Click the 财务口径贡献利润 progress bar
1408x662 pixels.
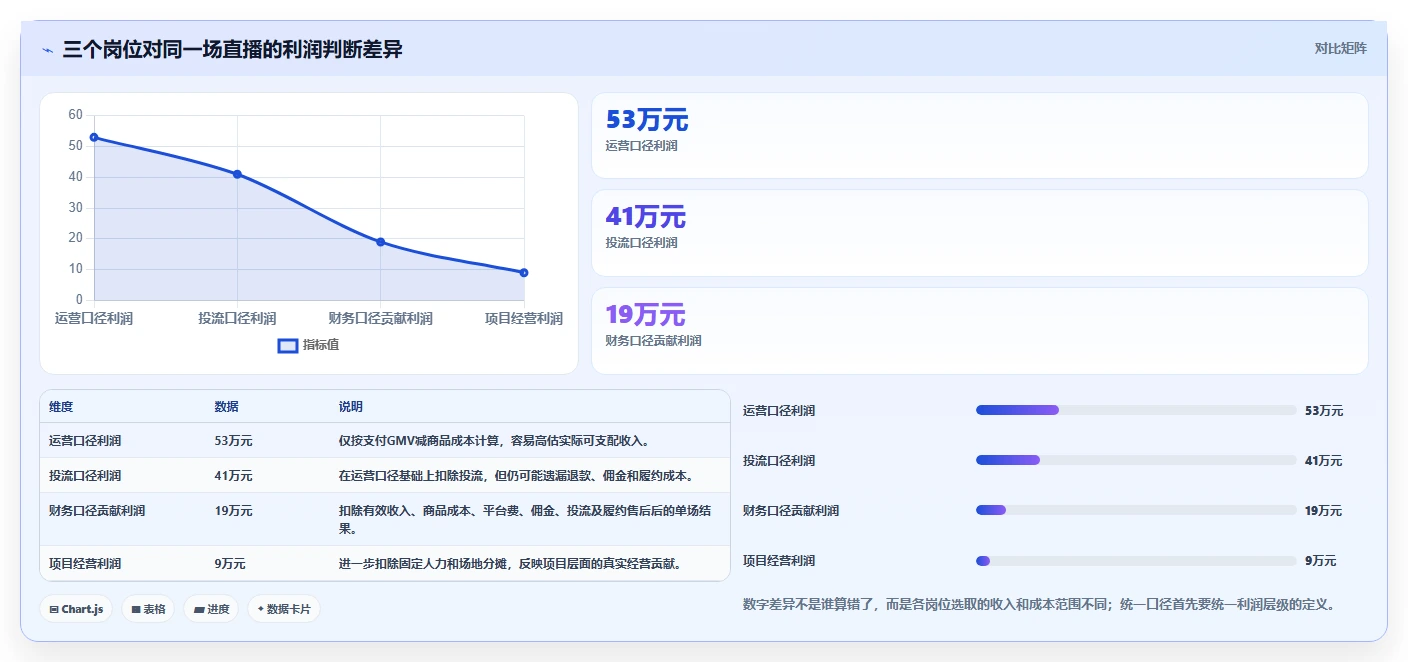[1136, 510]
